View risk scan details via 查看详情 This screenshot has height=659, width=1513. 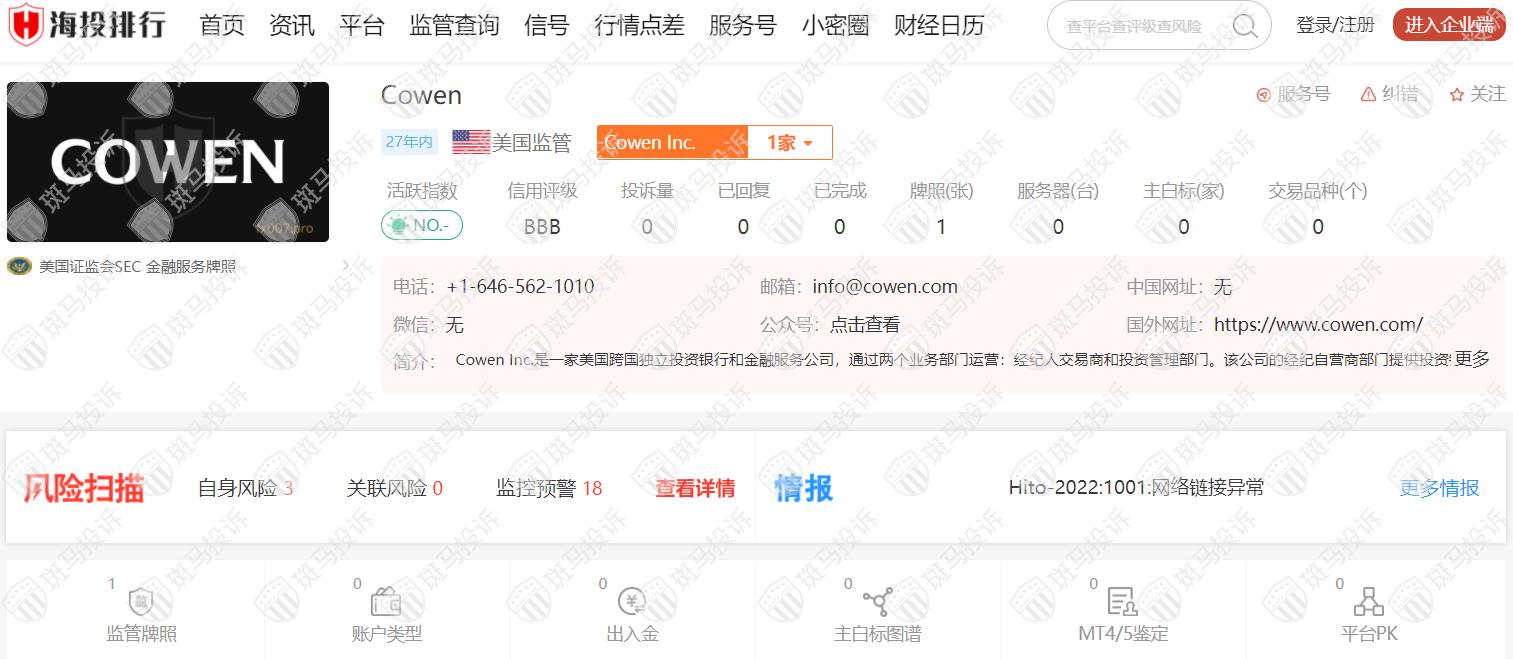click(x=695, y=488)
